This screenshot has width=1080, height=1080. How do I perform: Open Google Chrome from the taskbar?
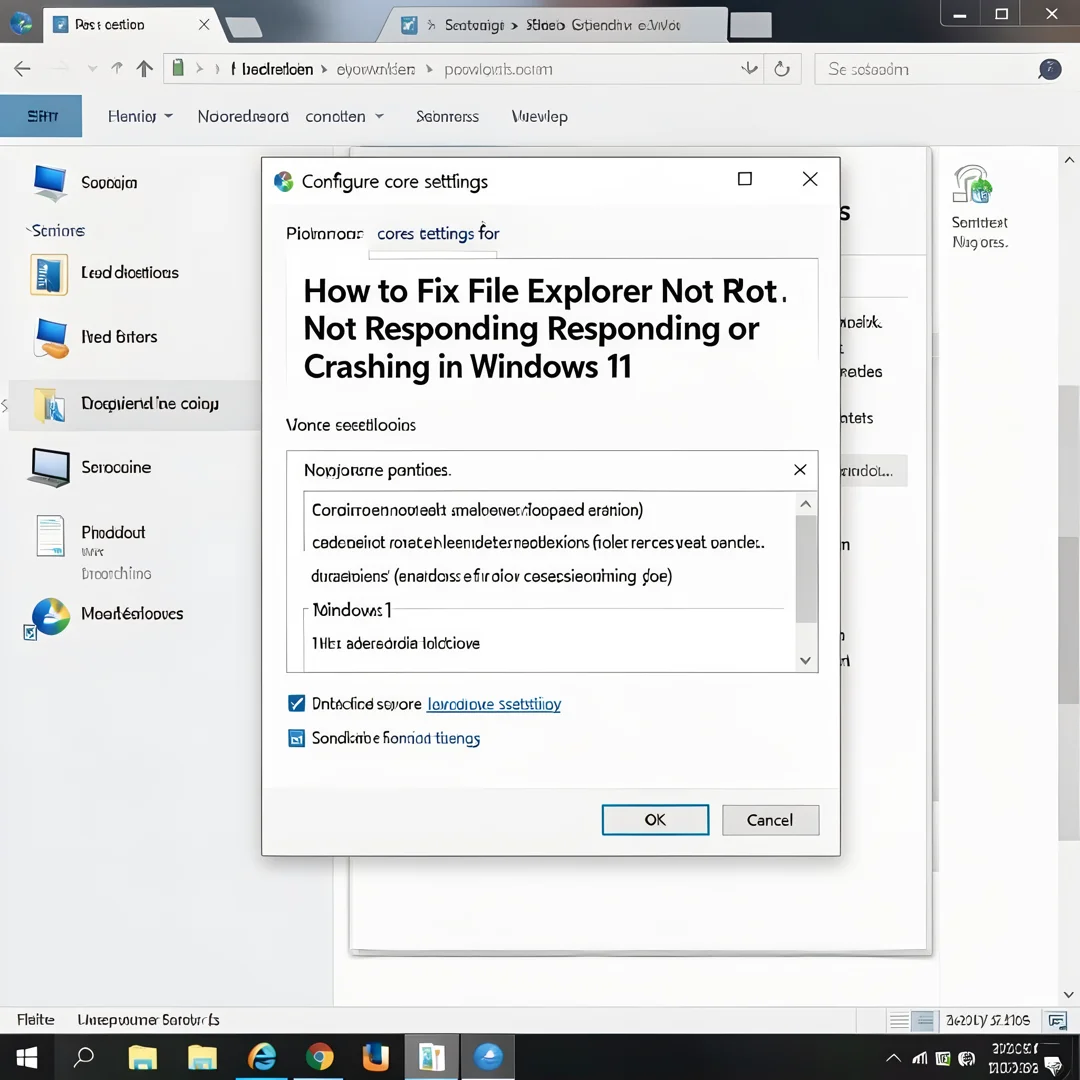tap(320, 1057)
